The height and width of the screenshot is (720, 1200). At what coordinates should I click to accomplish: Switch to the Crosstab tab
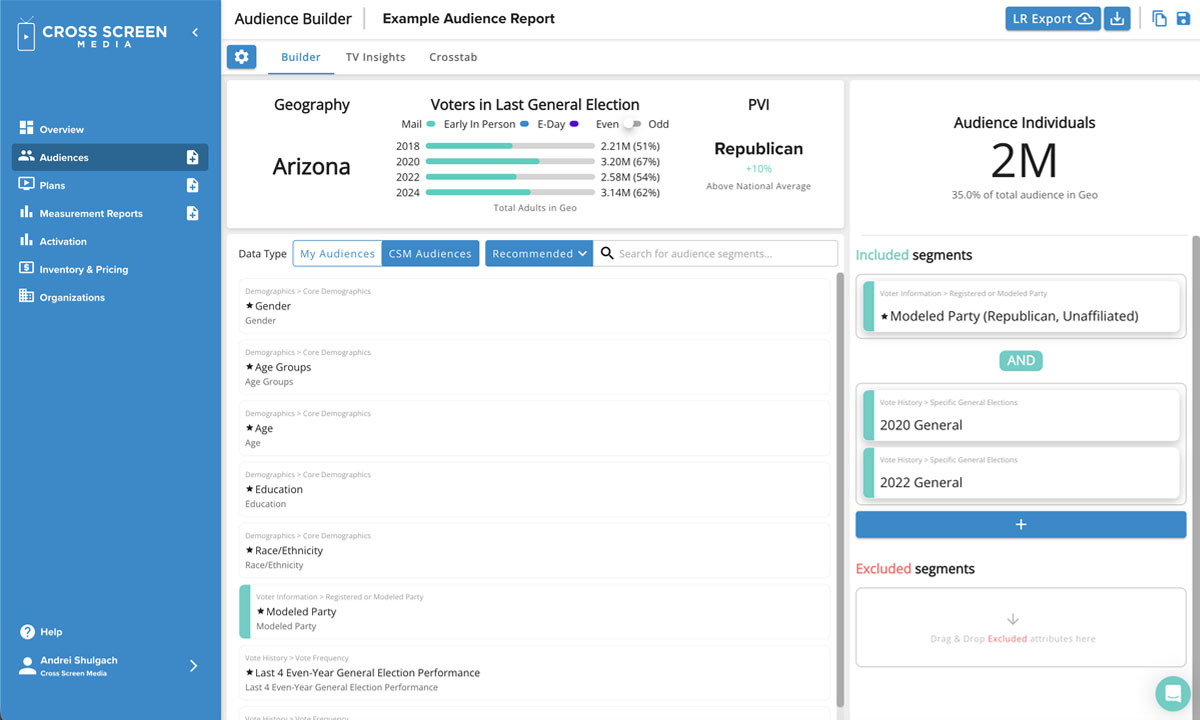point(453,57)
